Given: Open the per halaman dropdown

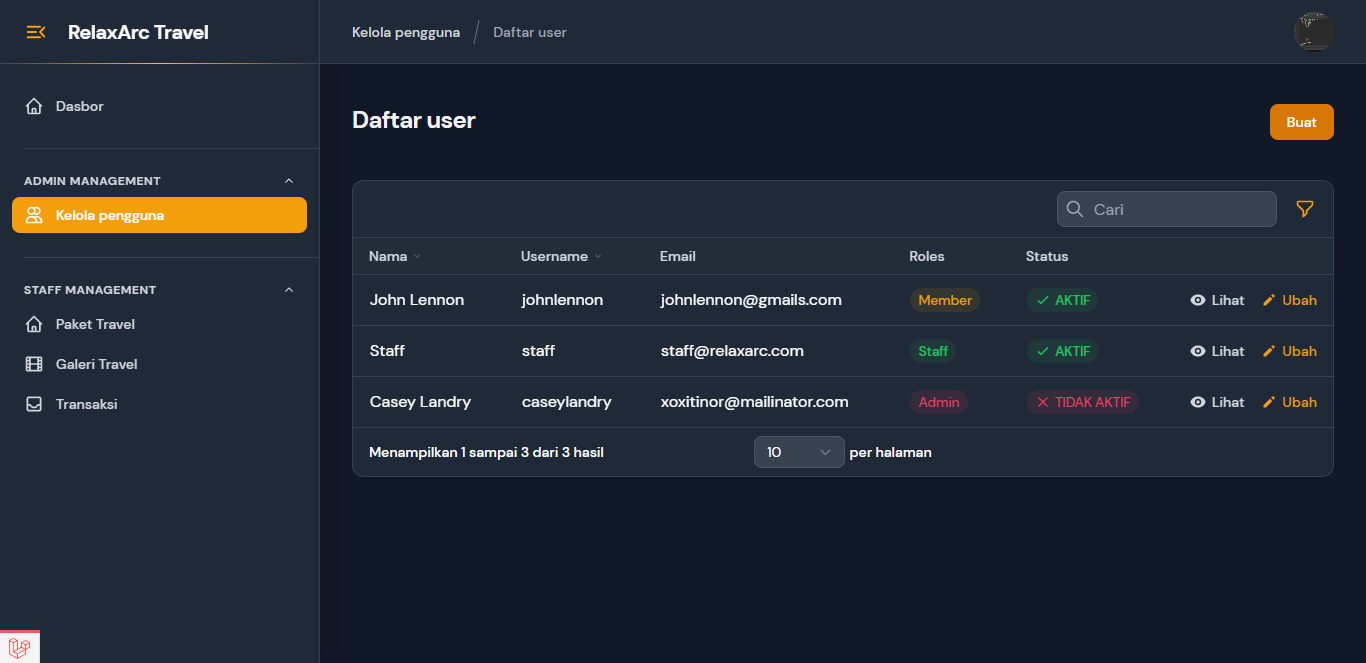Looking at the screenshot, I should pyautogui.click(x=798, y=452).
